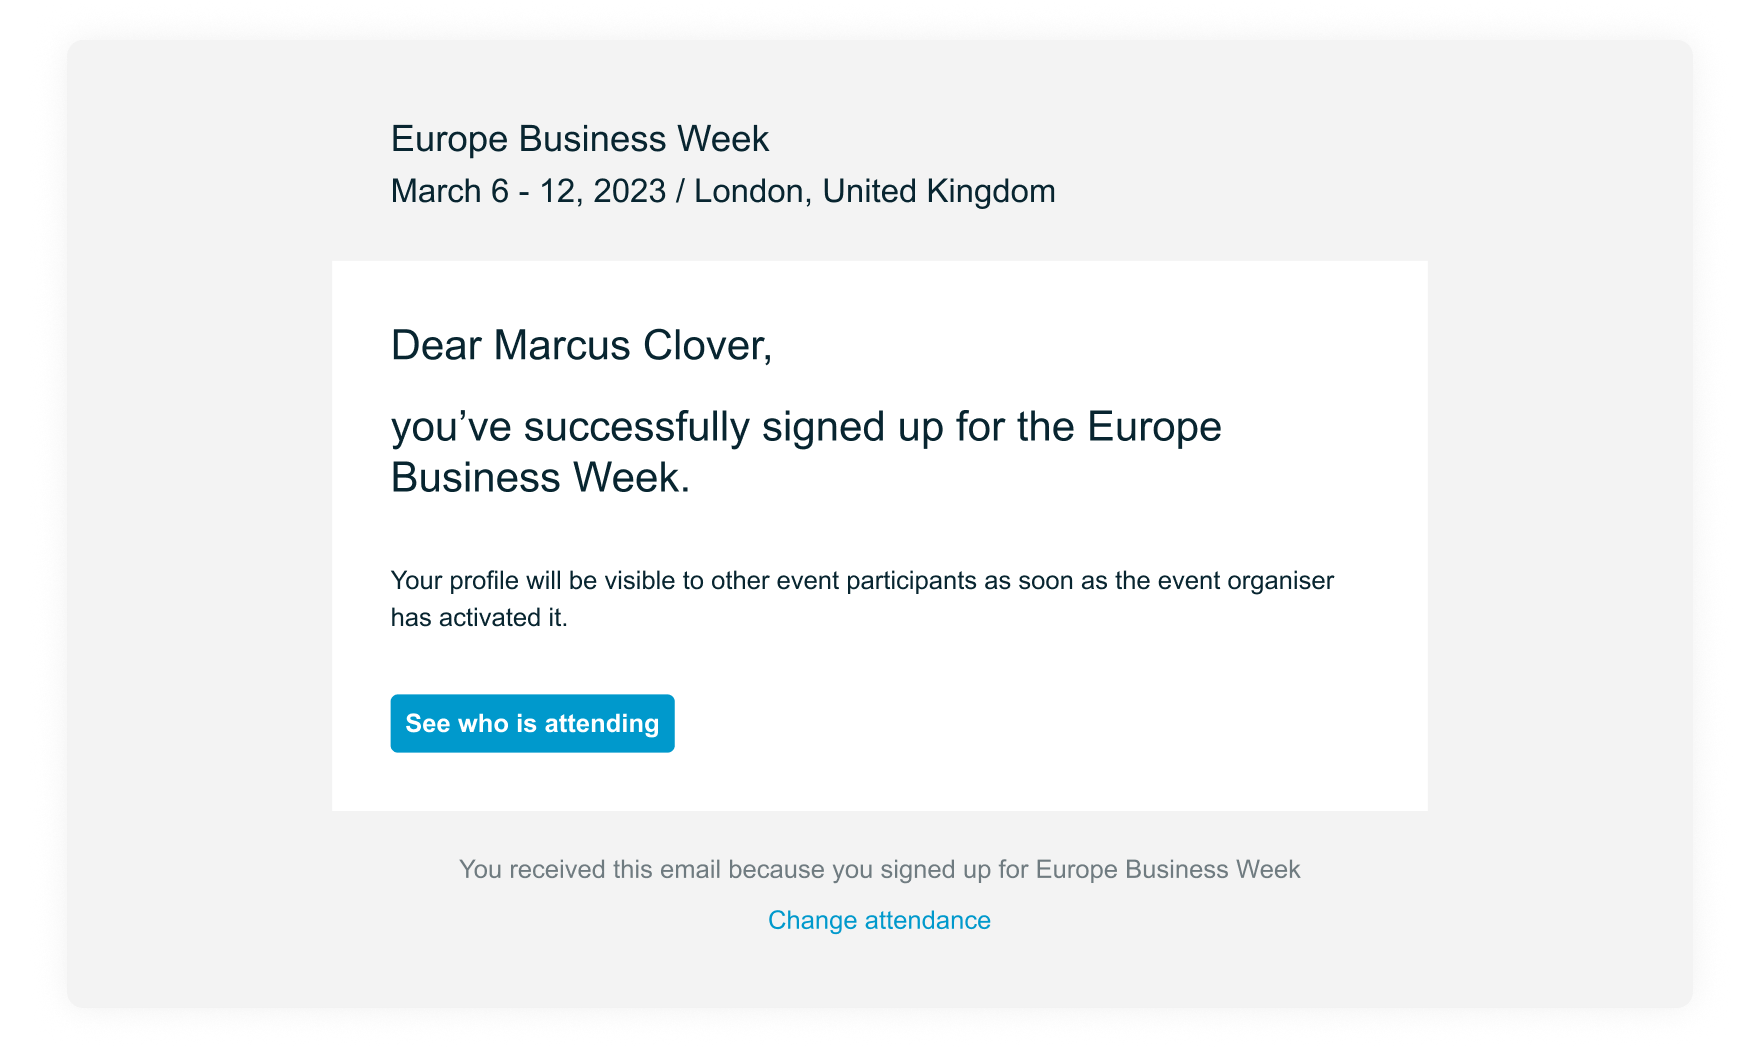
Task: Click the successfully signed up heading line
Action: tap(806, 427)
